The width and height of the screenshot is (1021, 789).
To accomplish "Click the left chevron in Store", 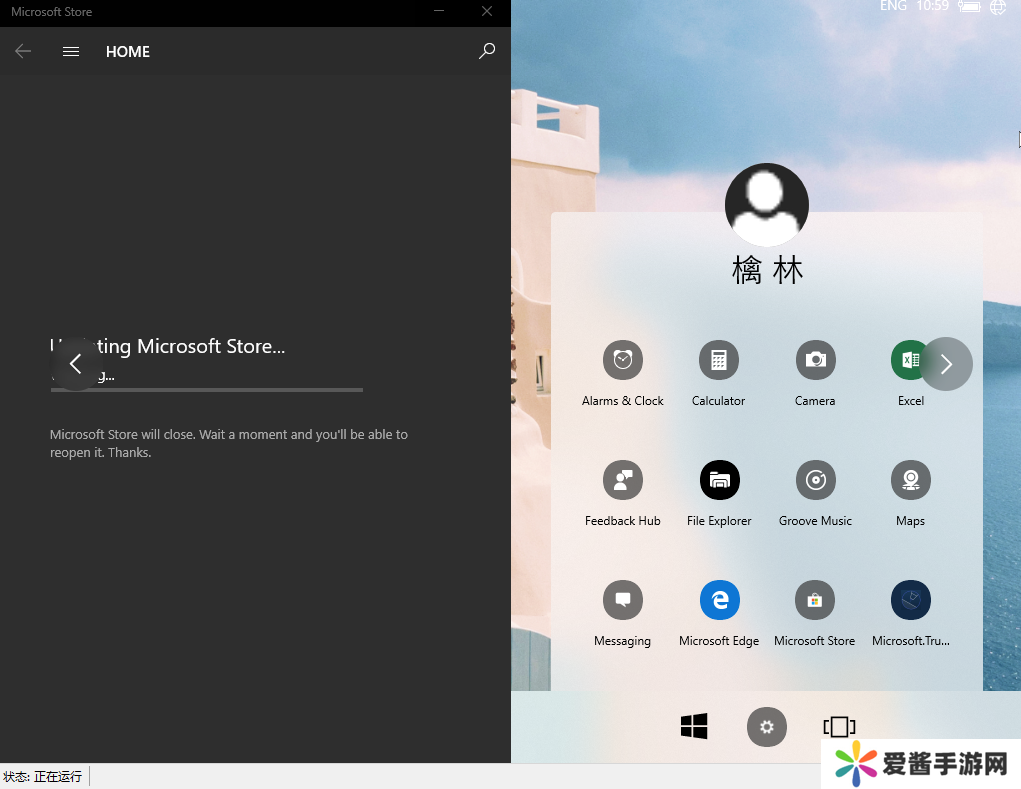I will (x=76, y=364).
